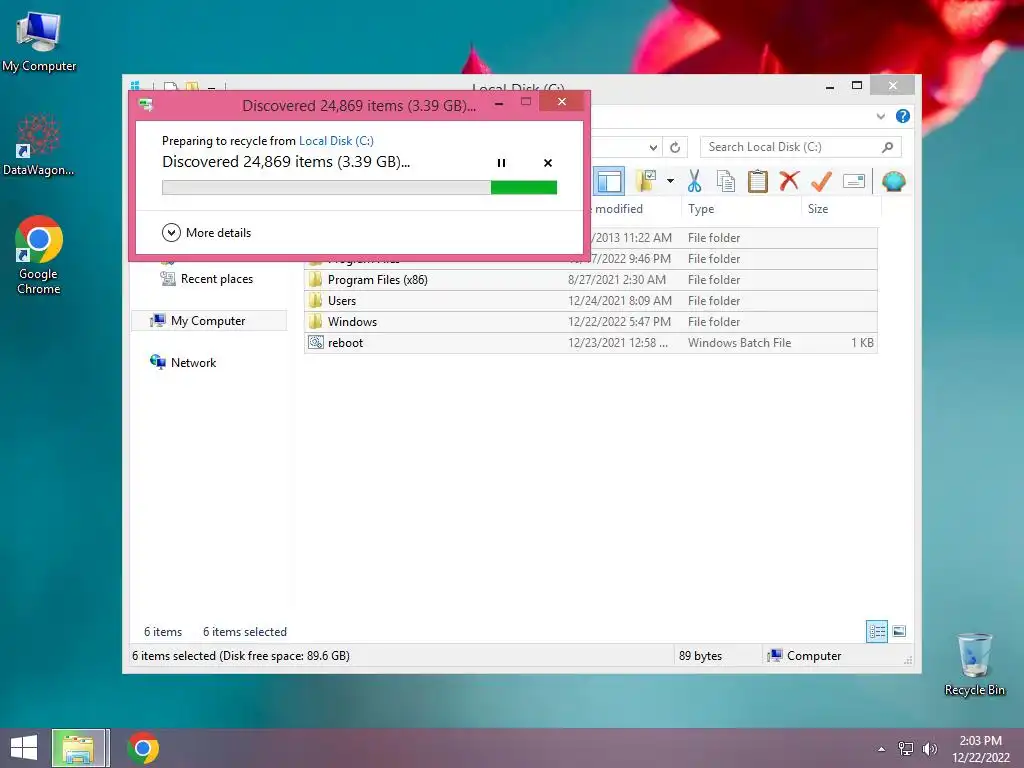Click File Explorer taskbar button
This screenshot has width=1024, height=768.
pos(79,748)
